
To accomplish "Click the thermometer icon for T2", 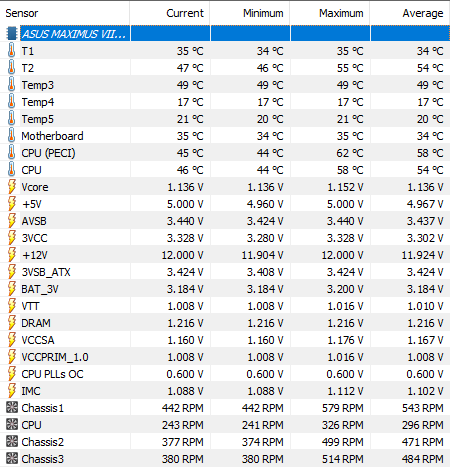I will tap(11, 68).
